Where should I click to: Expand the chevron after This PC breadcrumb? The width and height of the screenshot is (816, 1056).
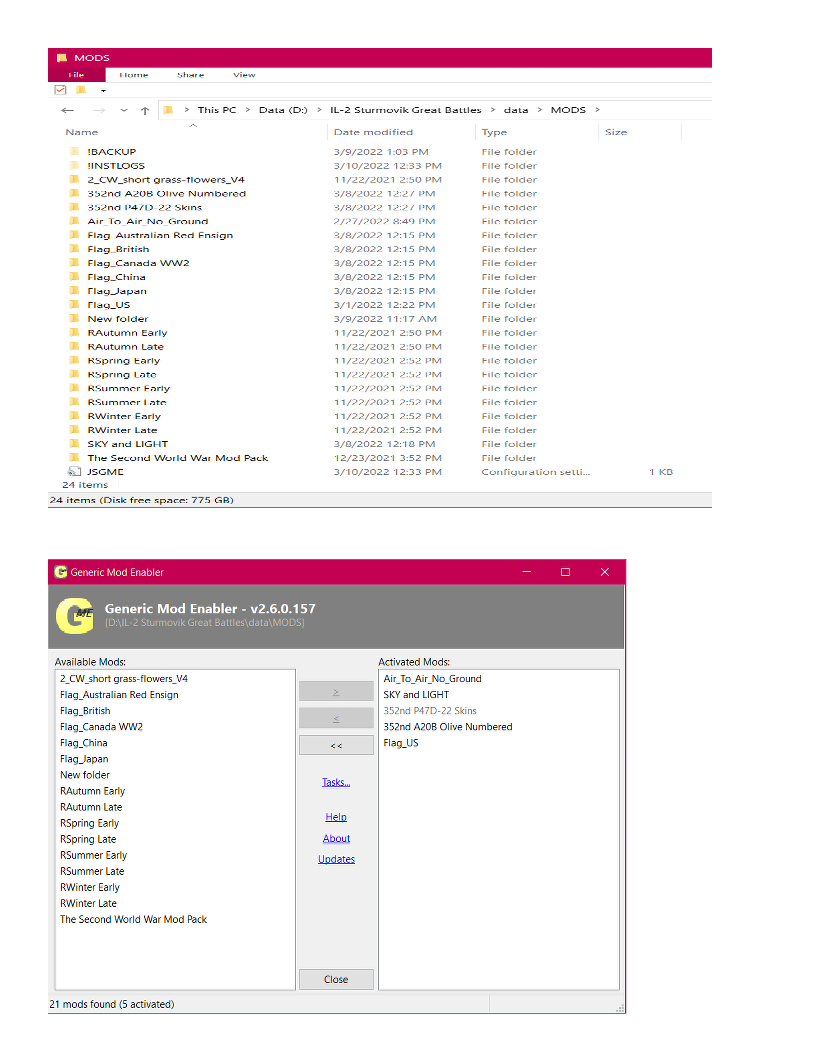coord(248,110)
